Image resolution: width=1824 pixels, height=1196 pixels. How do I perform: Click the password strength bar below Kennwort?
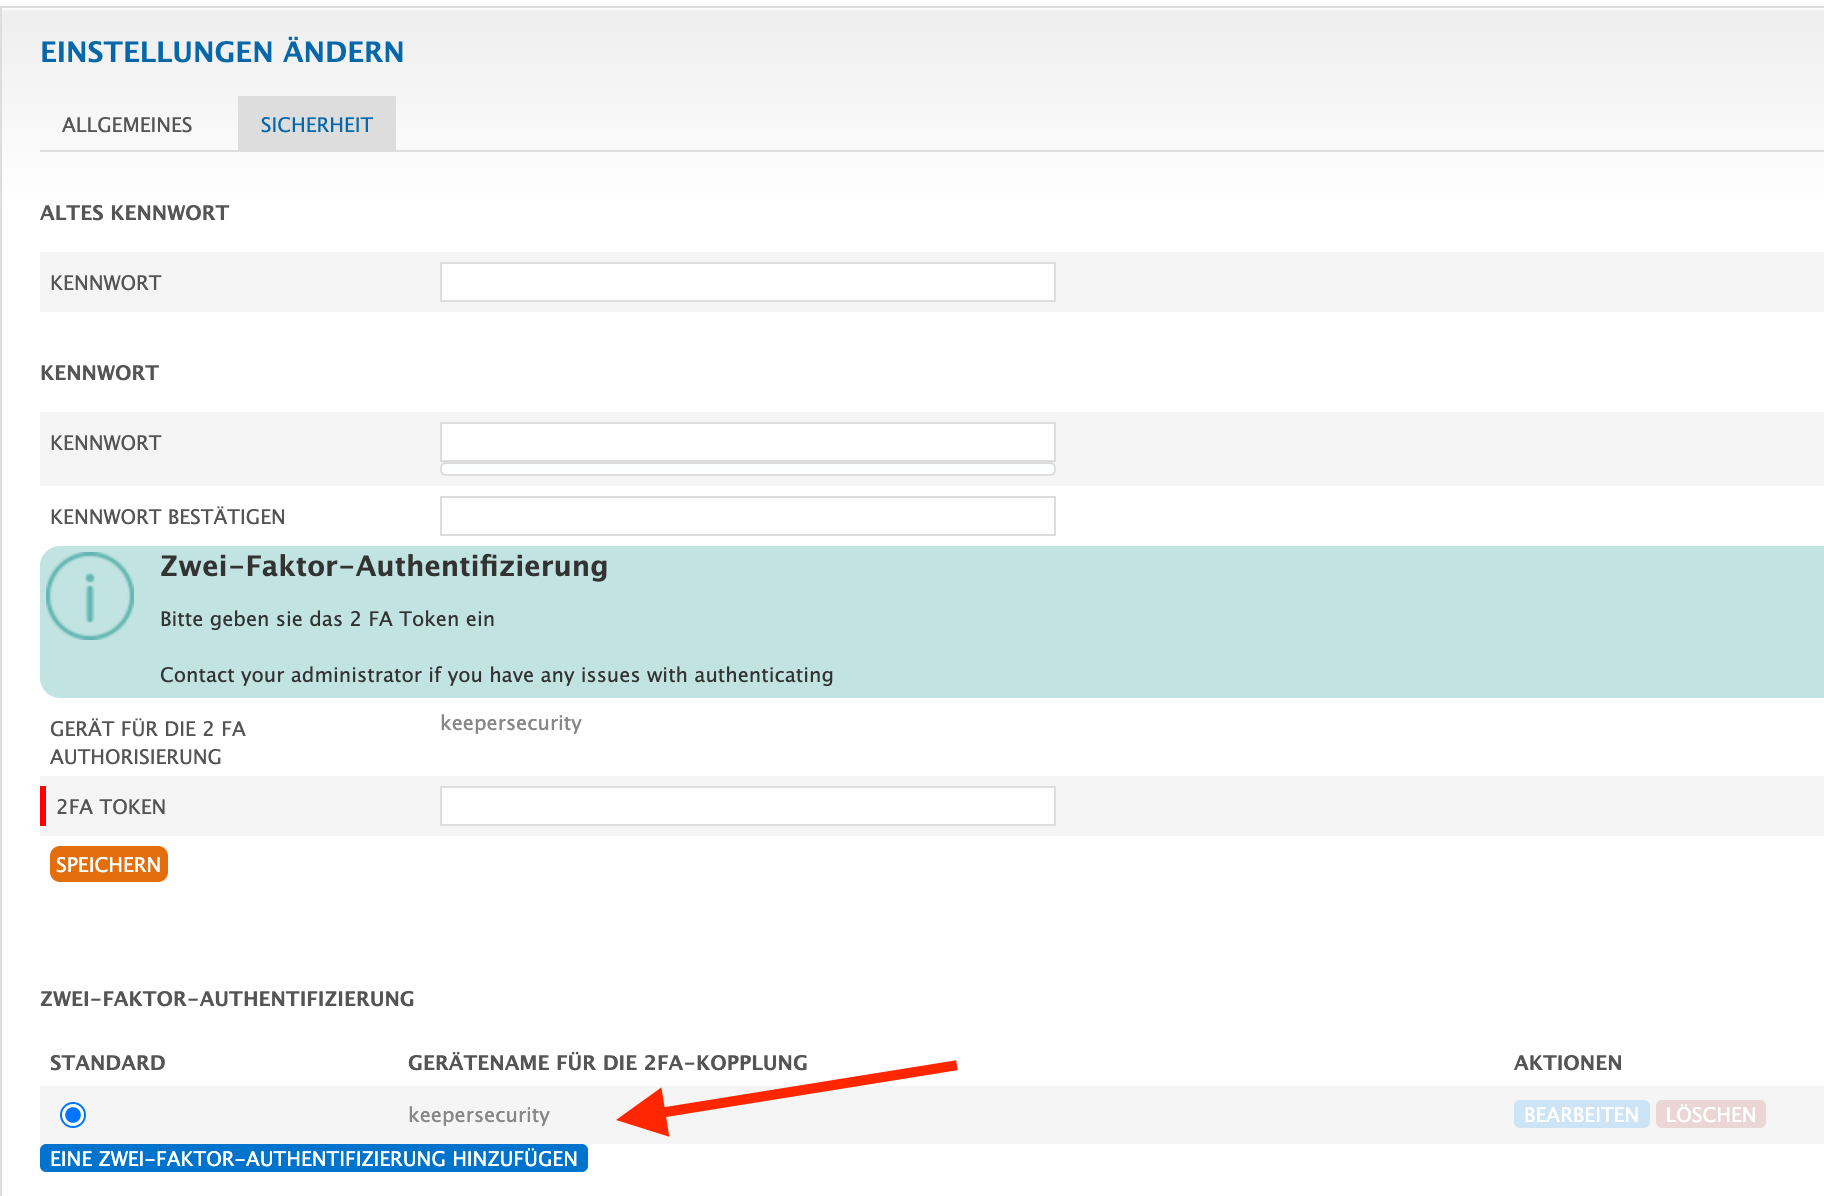747,469
